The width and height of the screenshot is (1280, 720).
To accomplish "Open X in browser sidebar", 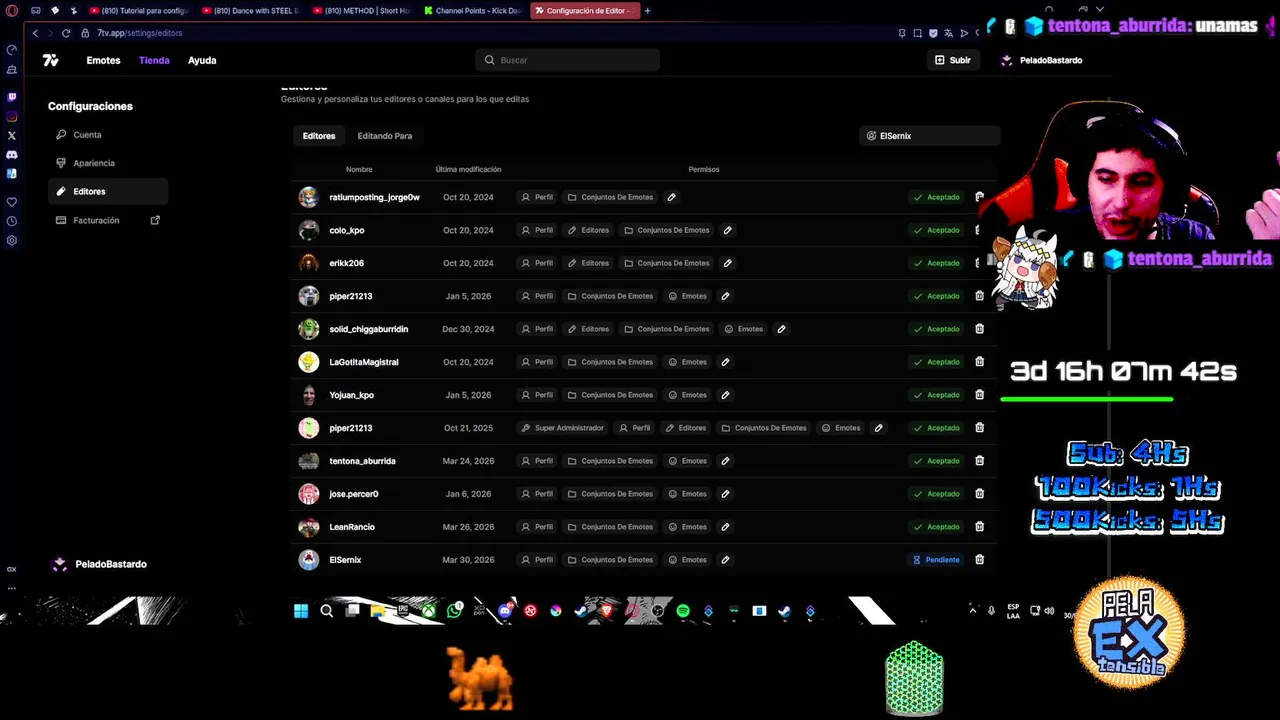I will (12, 135).
